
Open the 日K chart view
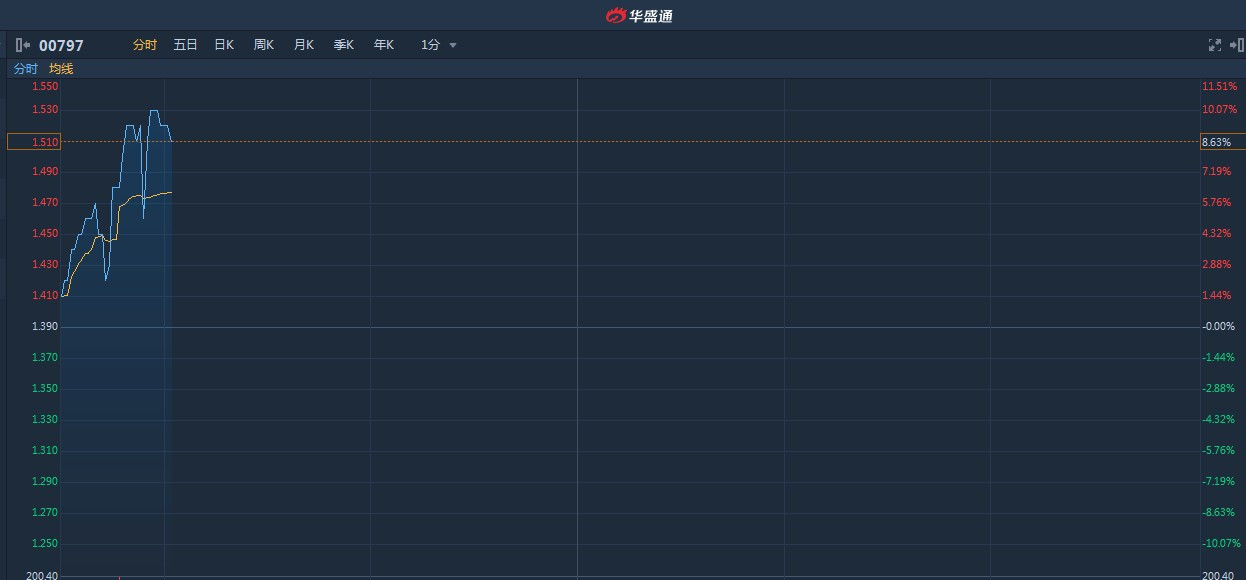(x=224, y=45)
